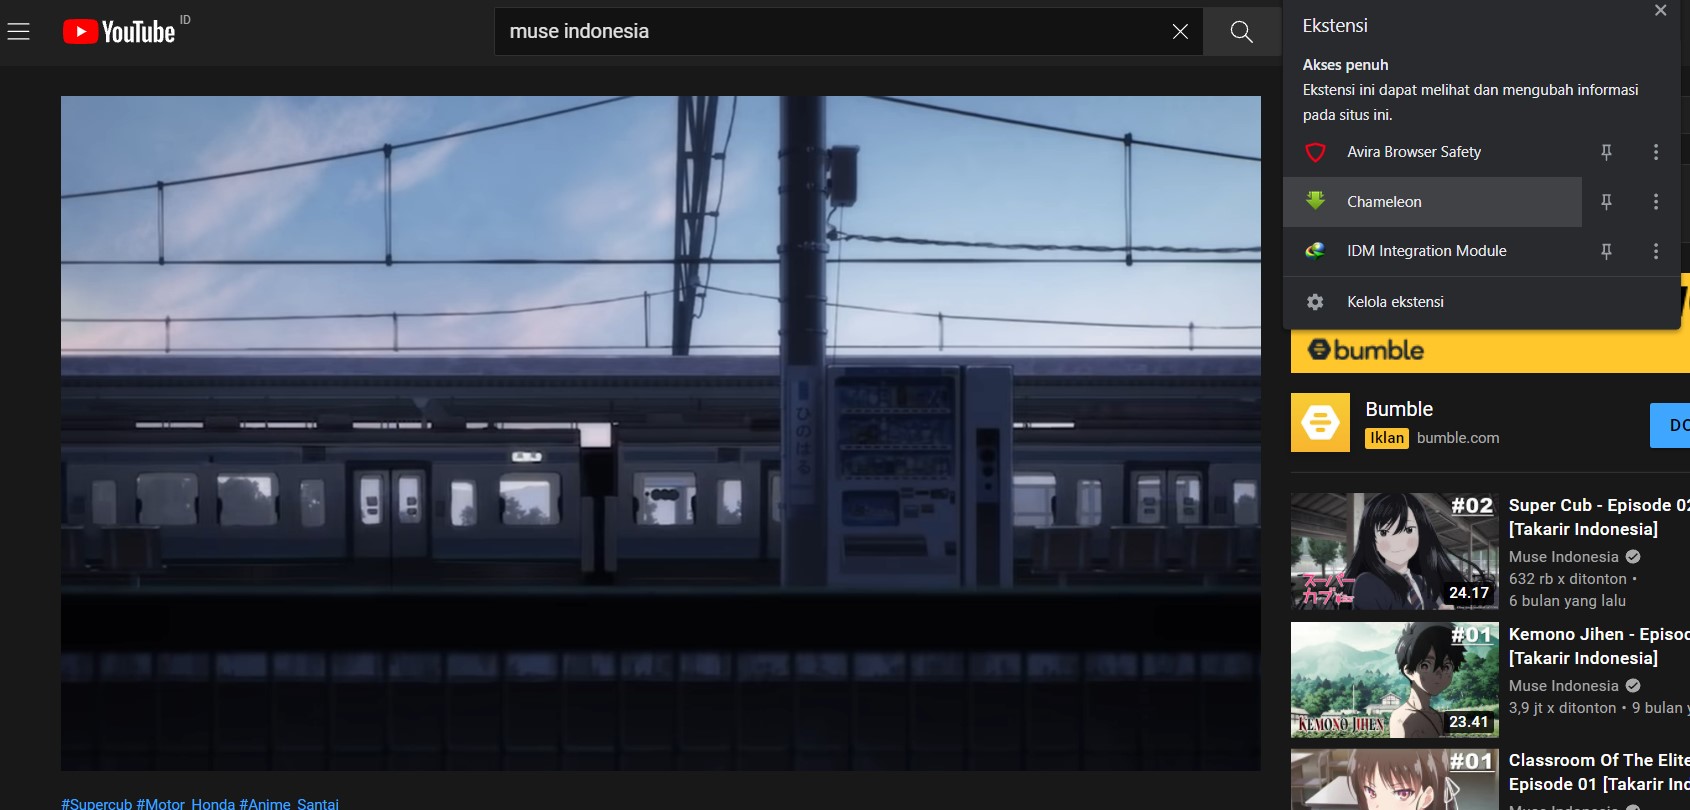Screen dimensions: 1690x810
Task: Click '632 rb x ditonton' view count
Action: [1568, 579]
